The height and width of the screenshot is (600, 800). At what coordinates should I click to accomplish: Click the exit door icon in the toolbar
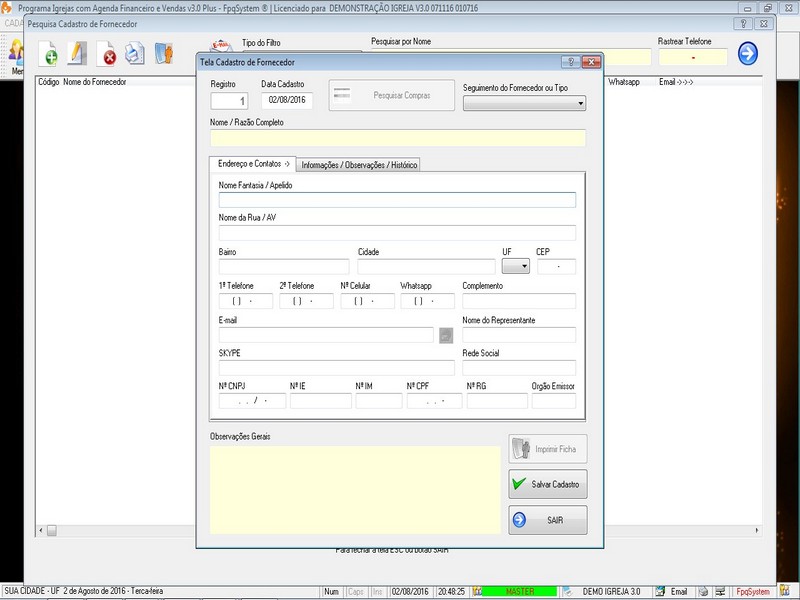(x=164, y=54)
